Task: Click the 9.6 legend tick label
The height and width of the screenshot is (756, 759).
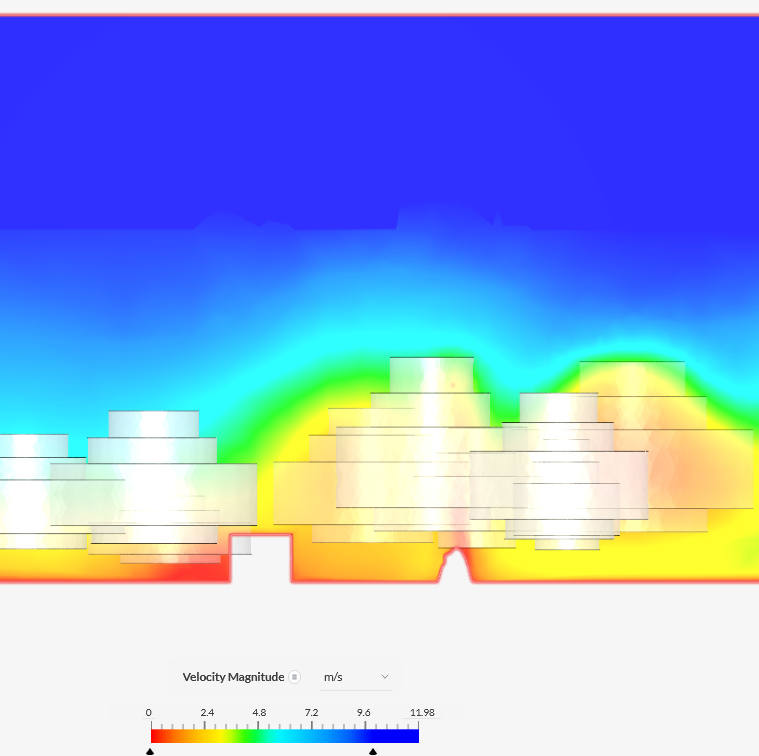Action: (x=364, y=712)
